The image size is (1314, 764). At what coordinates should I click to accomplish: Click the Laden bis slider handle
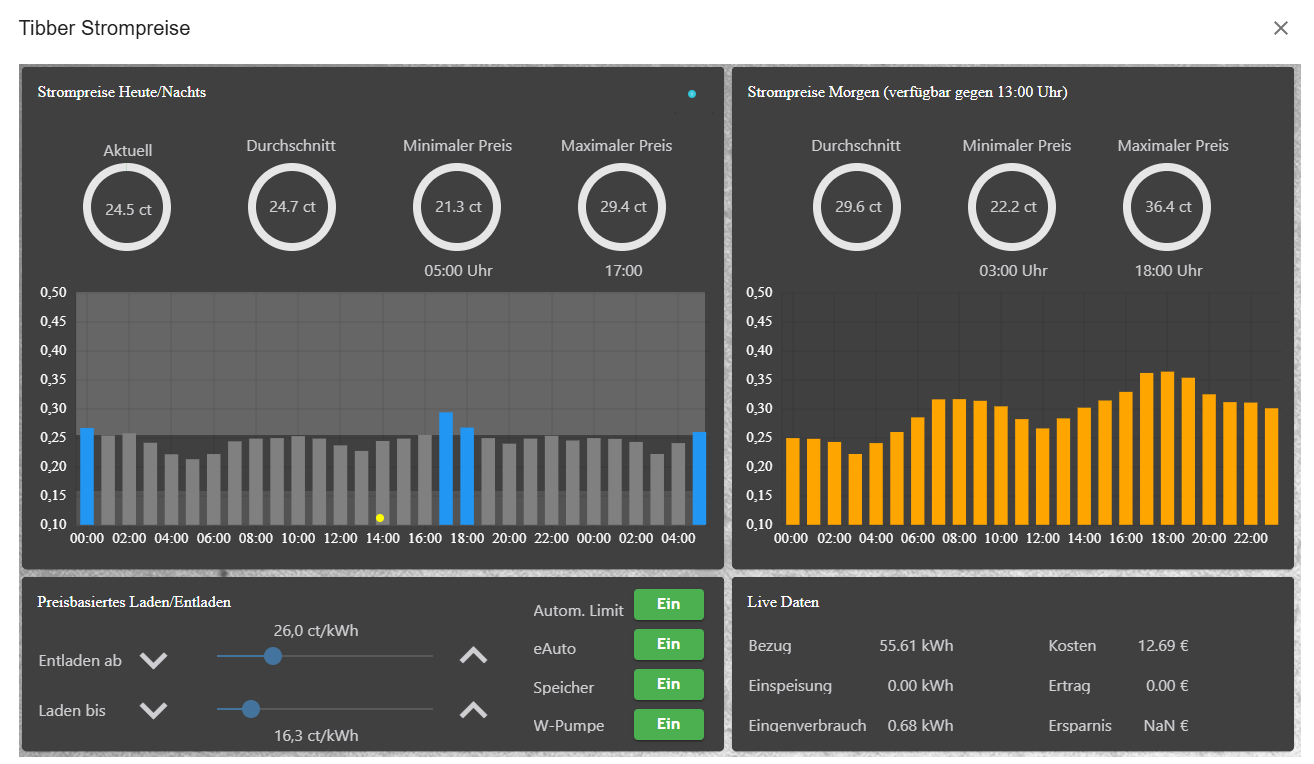click(251, 709)
